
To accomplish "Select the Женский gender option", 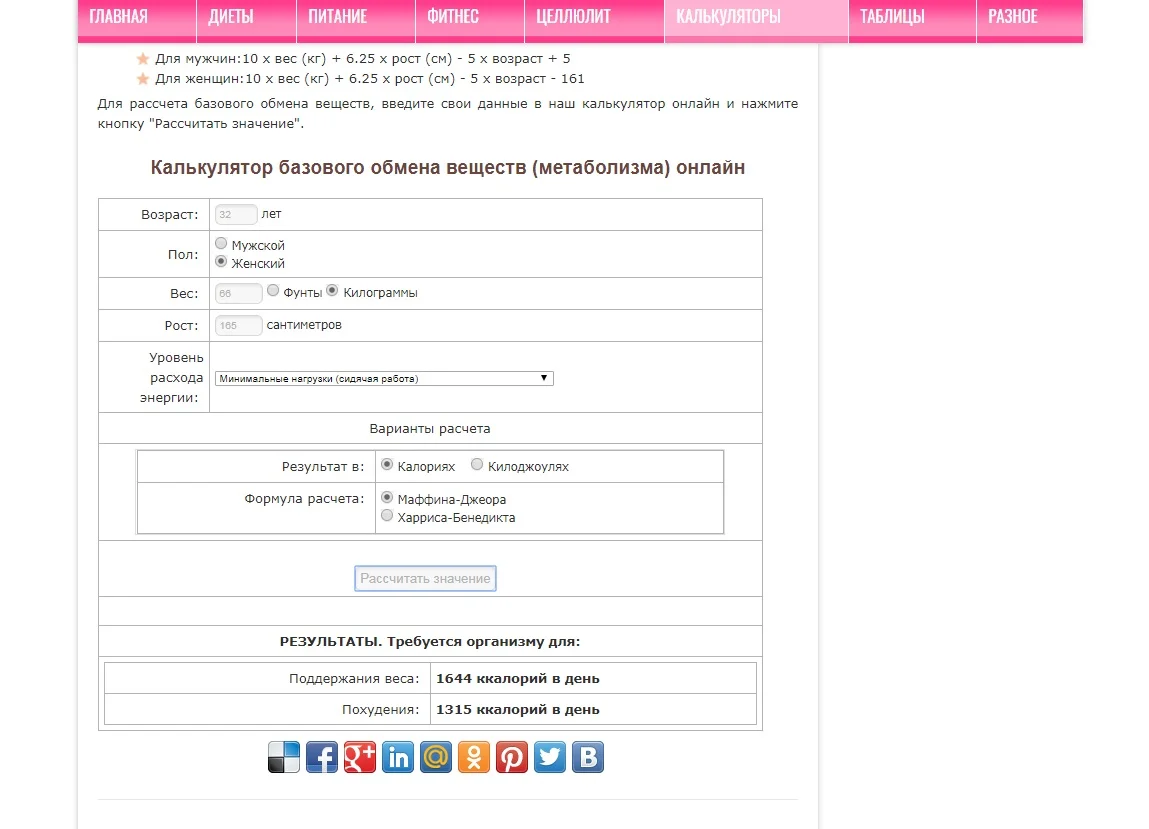I will tap(221, 262).
